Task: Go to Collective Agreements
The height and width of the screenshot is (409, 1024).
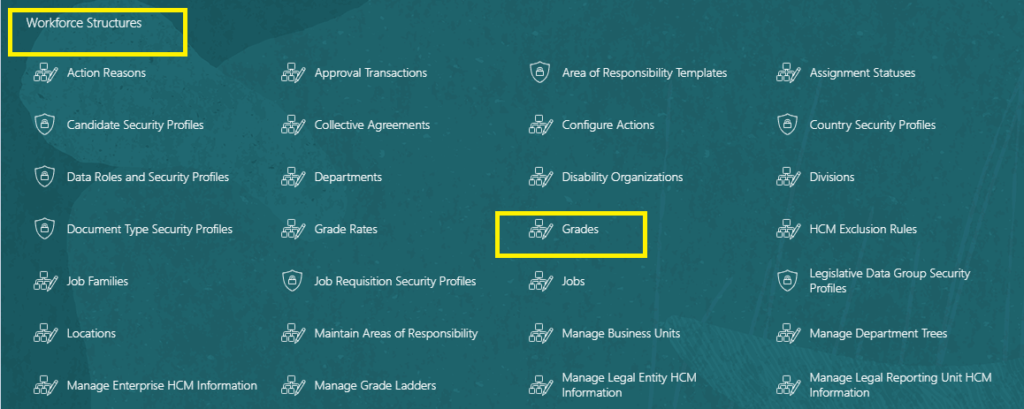Action: click(372, 124)
